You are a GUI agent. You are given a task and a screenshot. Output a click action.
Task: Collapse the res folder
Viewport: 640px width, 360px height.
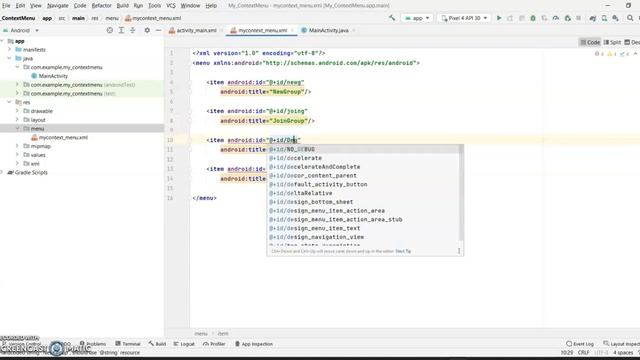9,102
